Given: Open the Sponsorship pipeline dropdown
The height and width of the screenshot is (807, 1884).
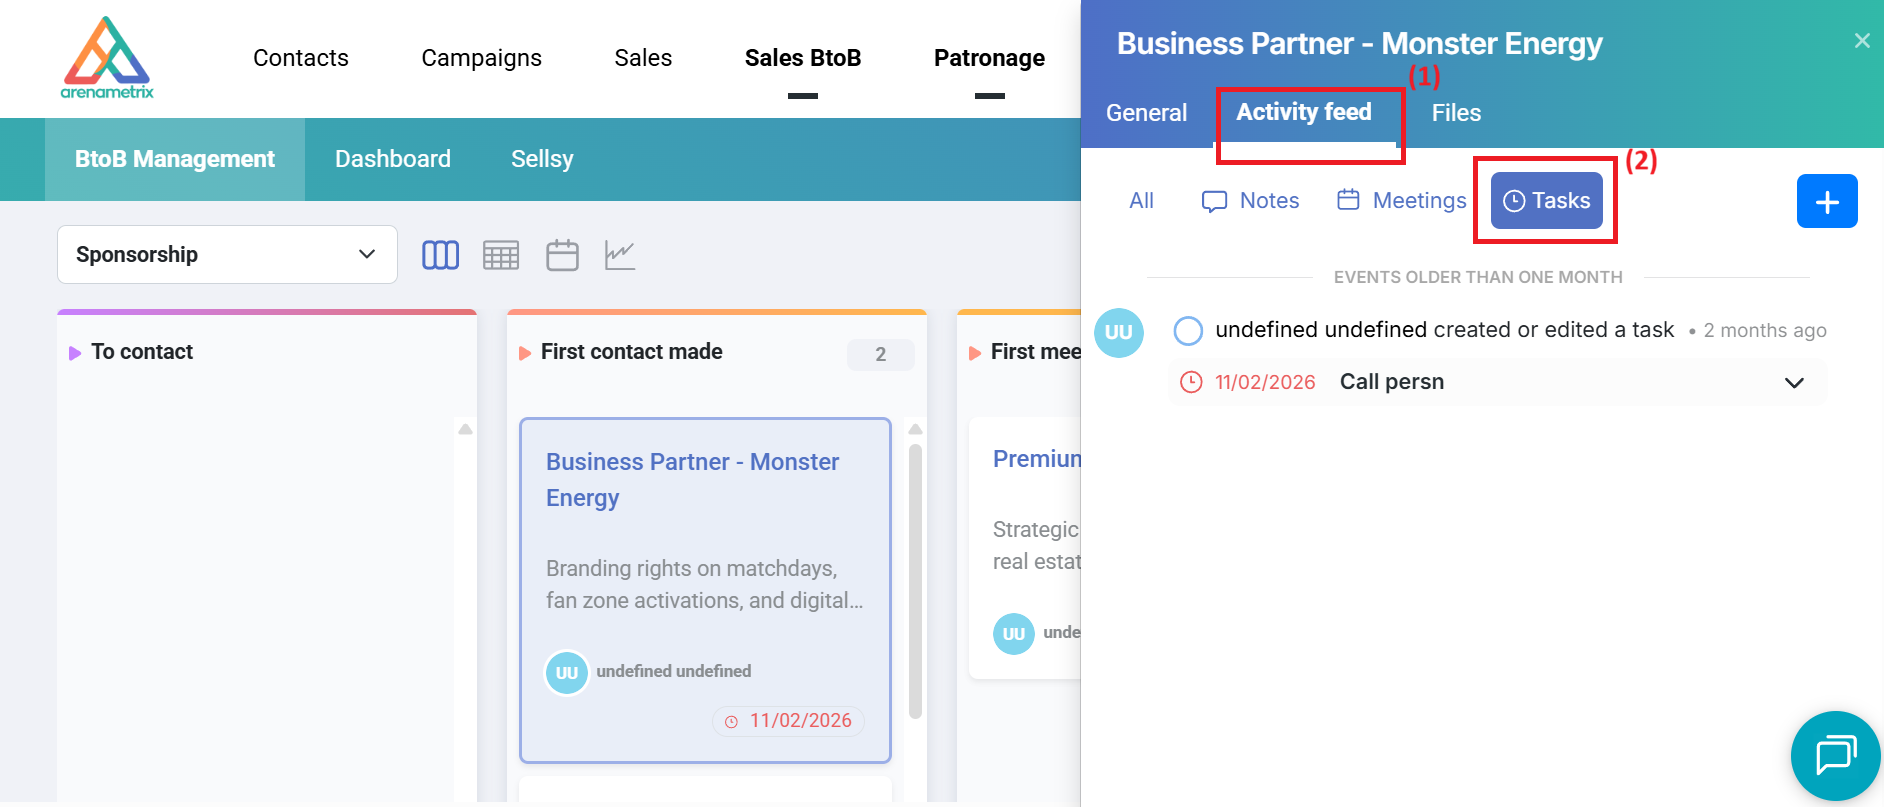Looking at the screenshot, I should click(x=227, y=255).
